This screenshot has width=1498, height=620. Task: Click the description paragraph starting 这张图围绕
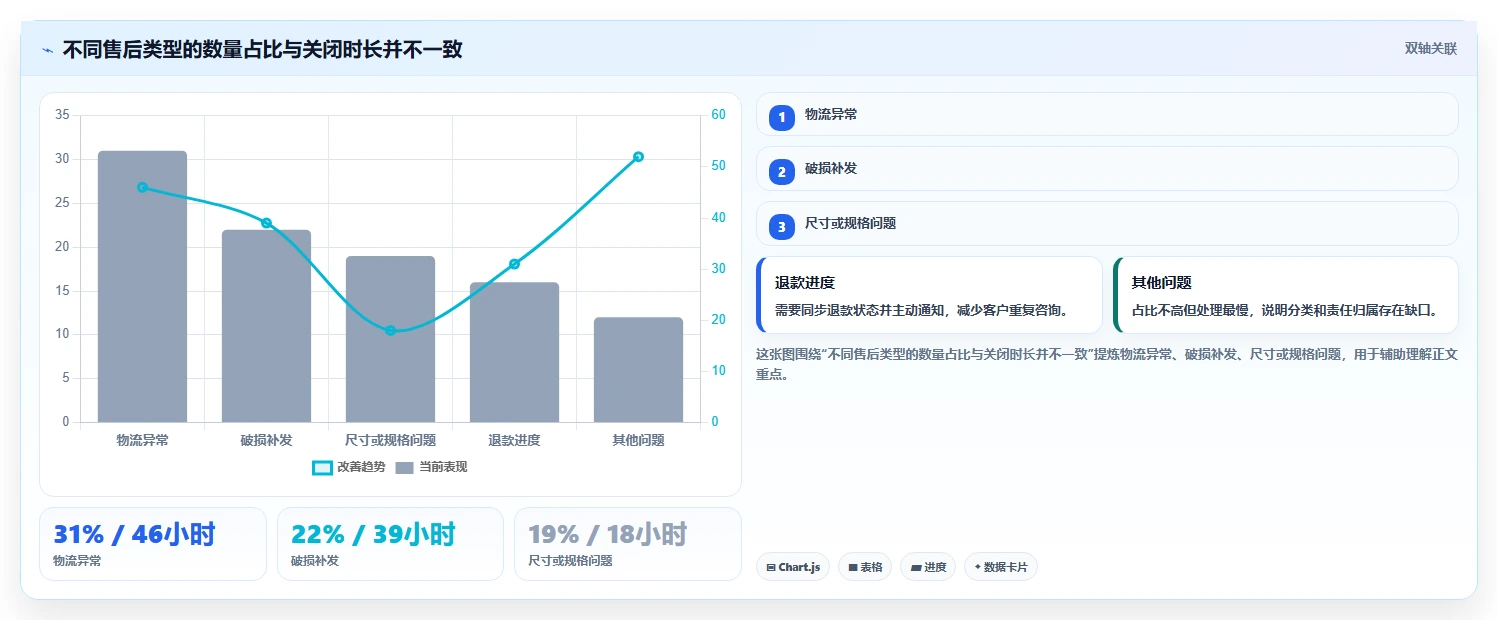(1107, 364)
